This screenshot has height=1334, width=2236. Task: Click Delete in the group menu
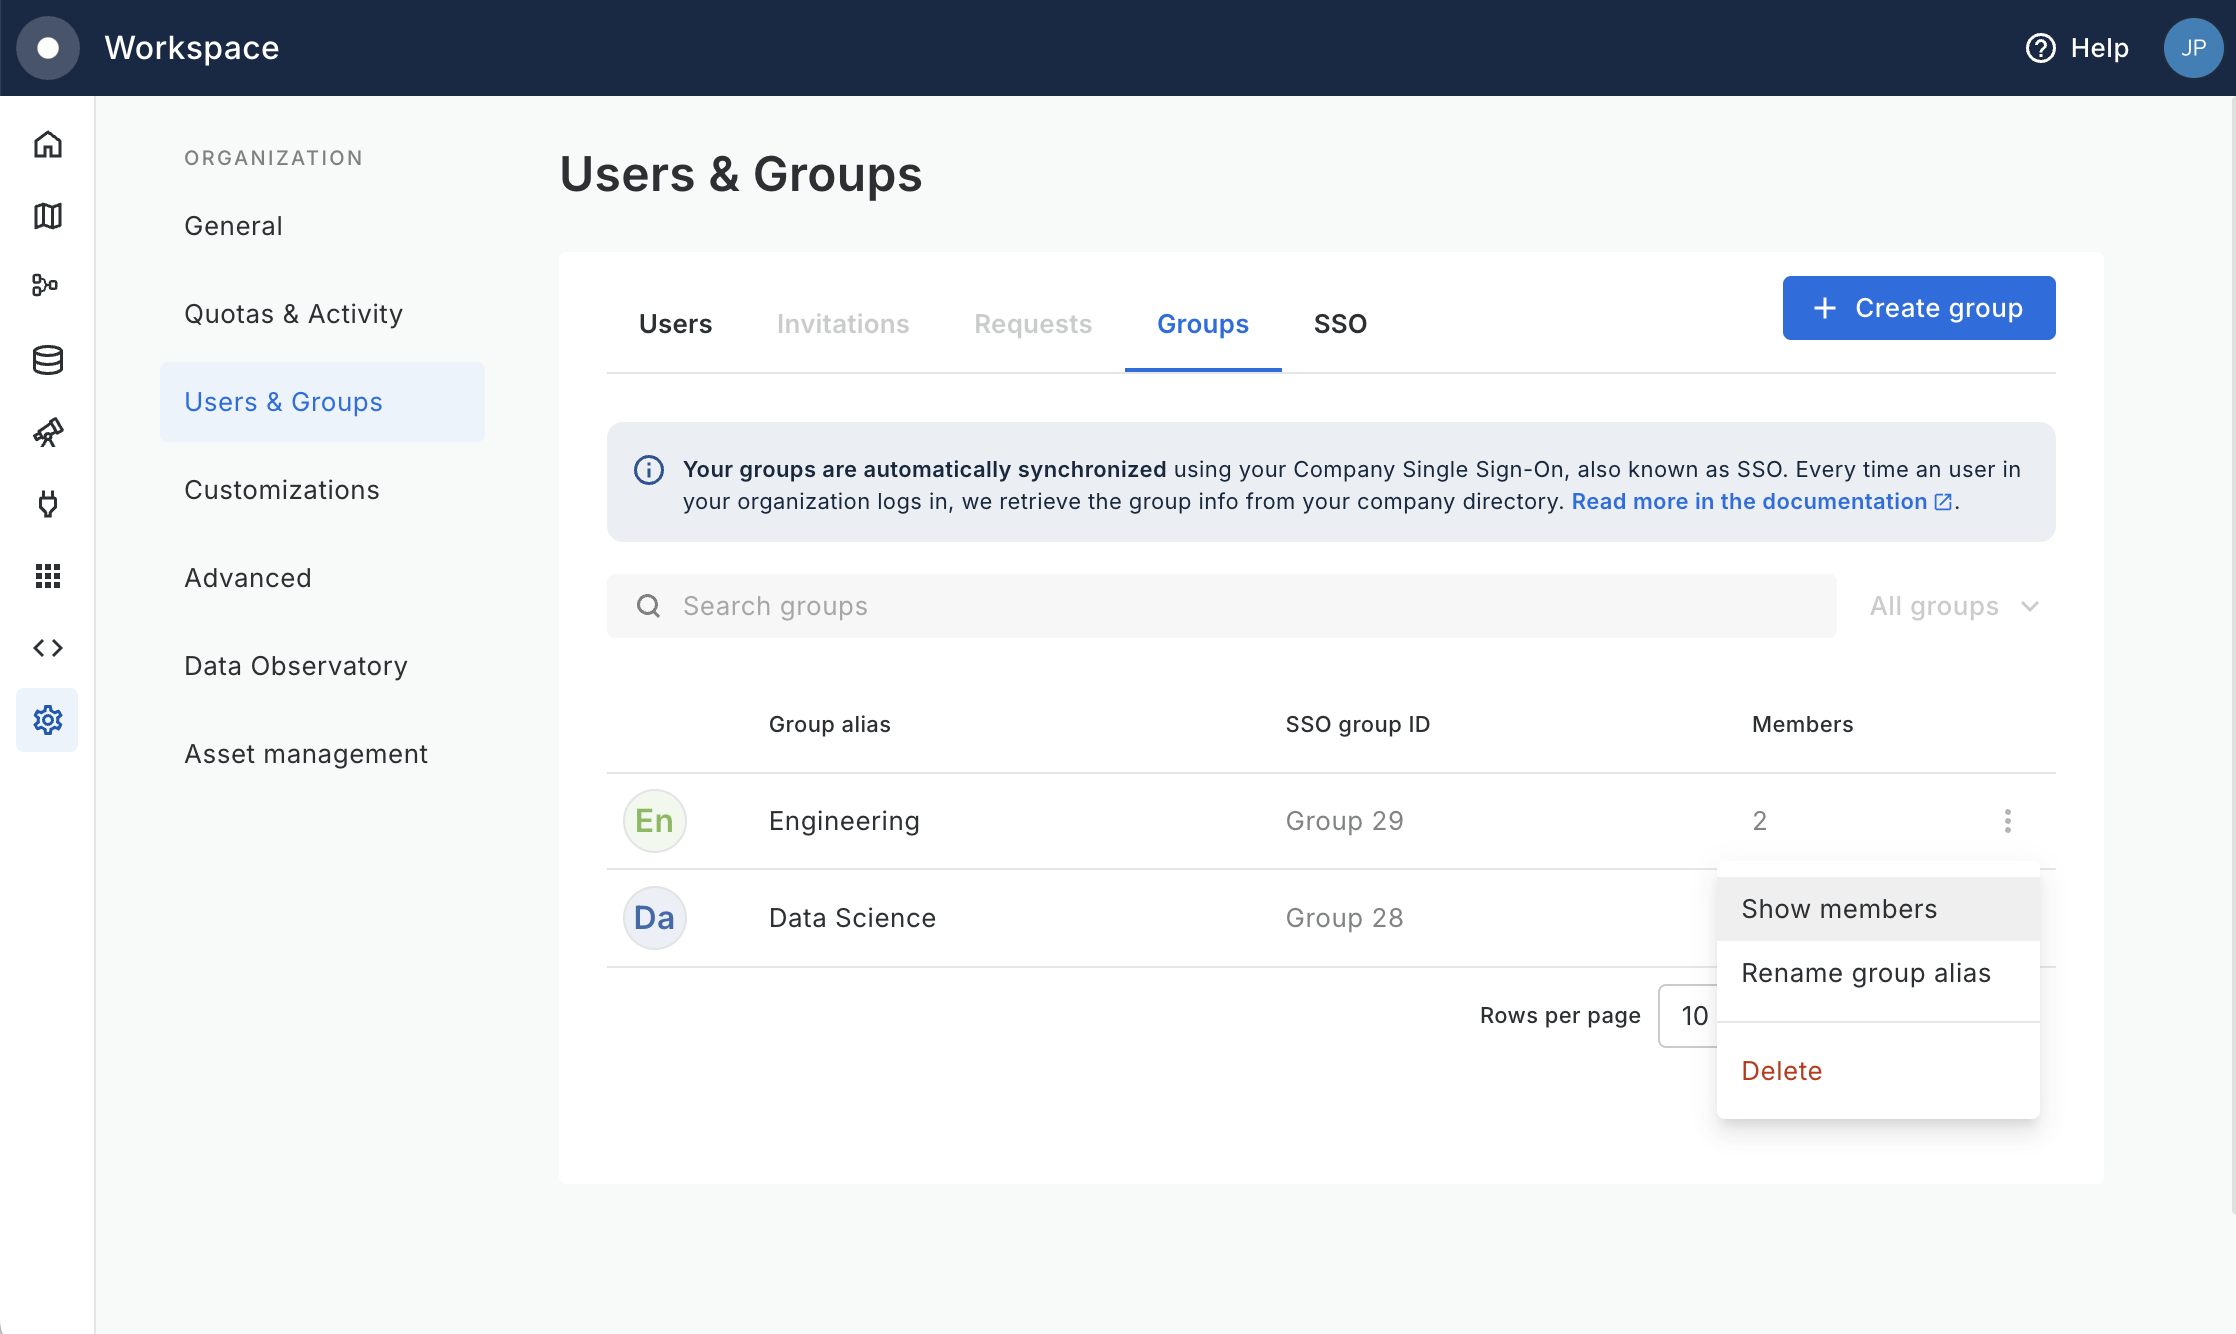coord(1782,1071)
